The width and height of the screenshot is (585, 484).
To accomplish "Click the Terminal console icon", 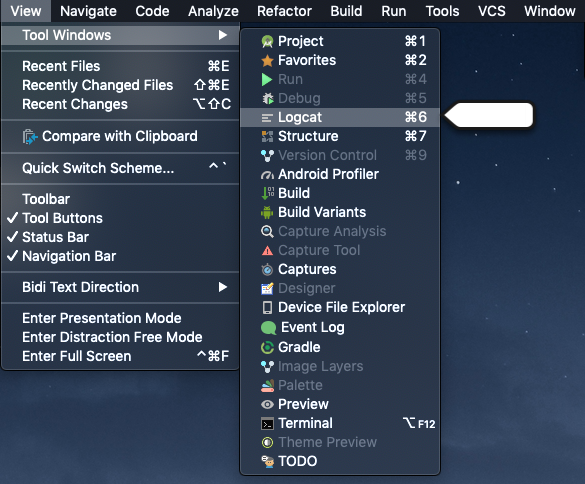I will pyautogui.click(x=267, y=424).
